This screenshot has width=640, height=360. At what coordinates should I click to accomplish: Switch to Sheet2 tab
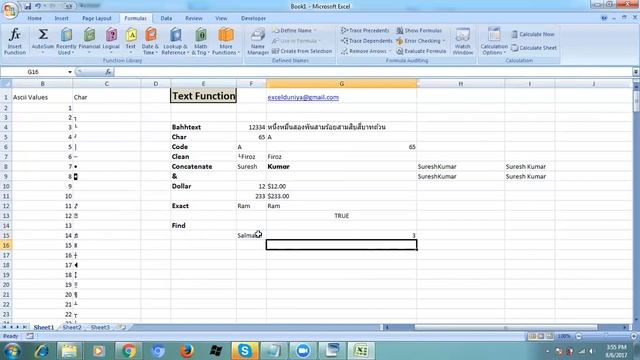point(72,327)
